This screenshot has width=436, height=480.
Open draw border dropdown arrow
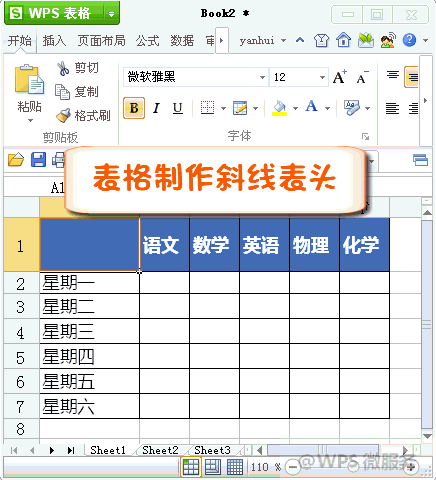click(256, 108)
